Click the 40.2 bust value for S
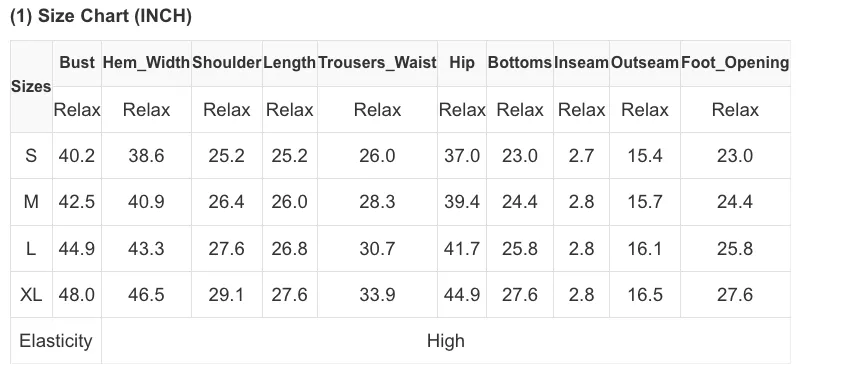The height and width of the screenshot is (384, 842). coord(77,156)
